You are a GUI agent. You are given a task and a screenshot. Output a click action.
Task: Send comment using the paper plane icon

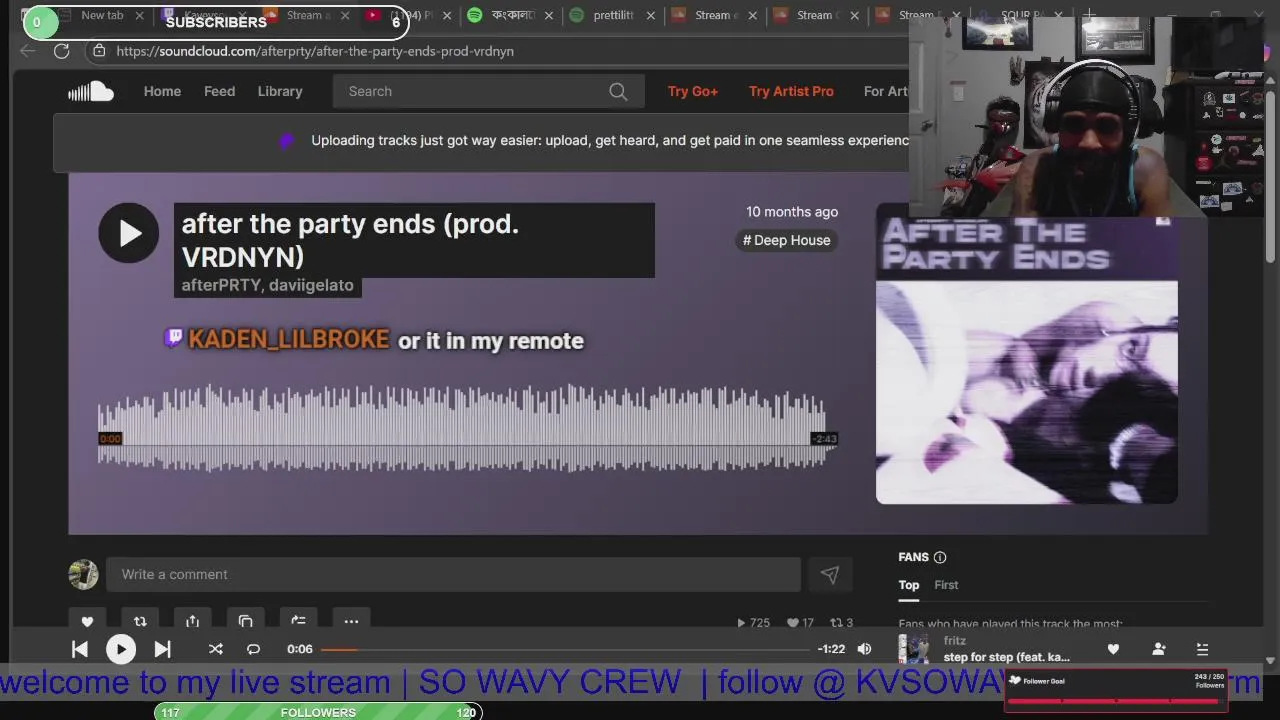(830, 574)
